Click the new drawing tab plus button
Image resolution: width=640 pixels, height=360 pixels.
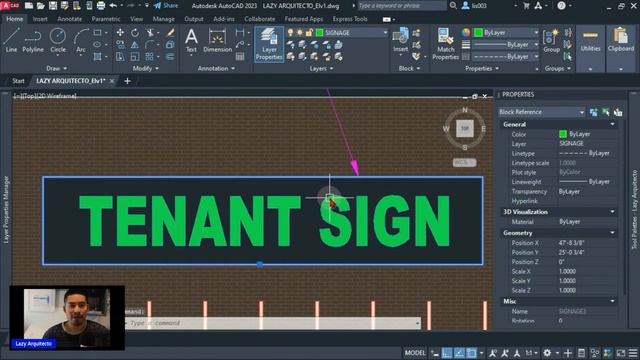coord(127,81)
